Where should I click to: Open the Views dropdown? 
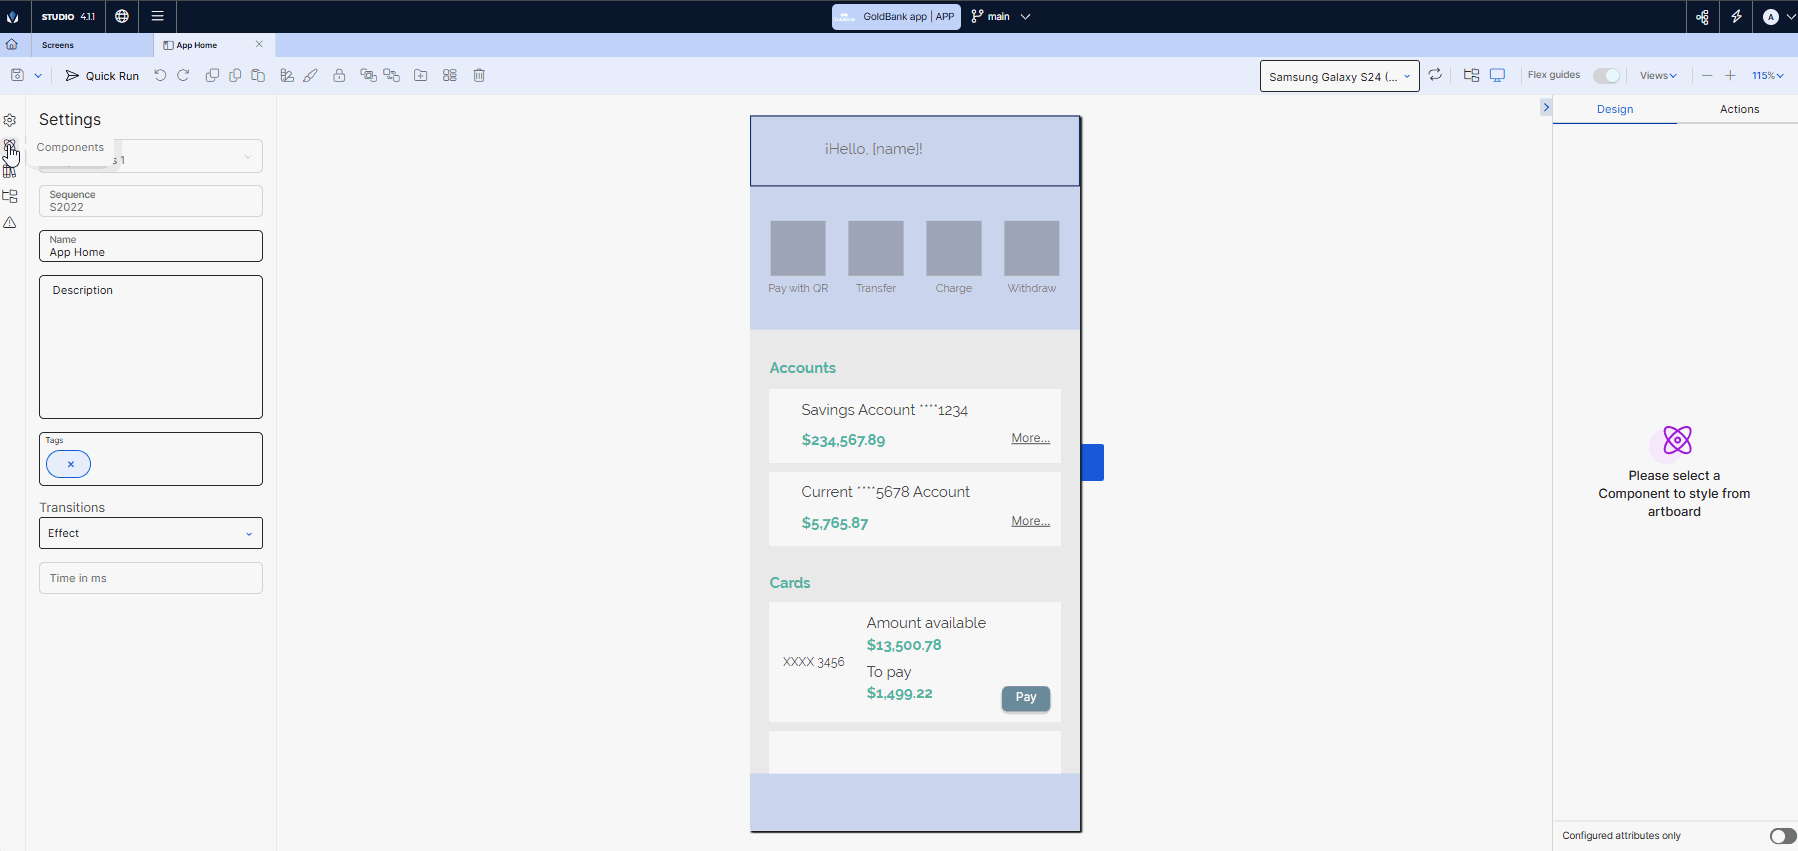1658,76
